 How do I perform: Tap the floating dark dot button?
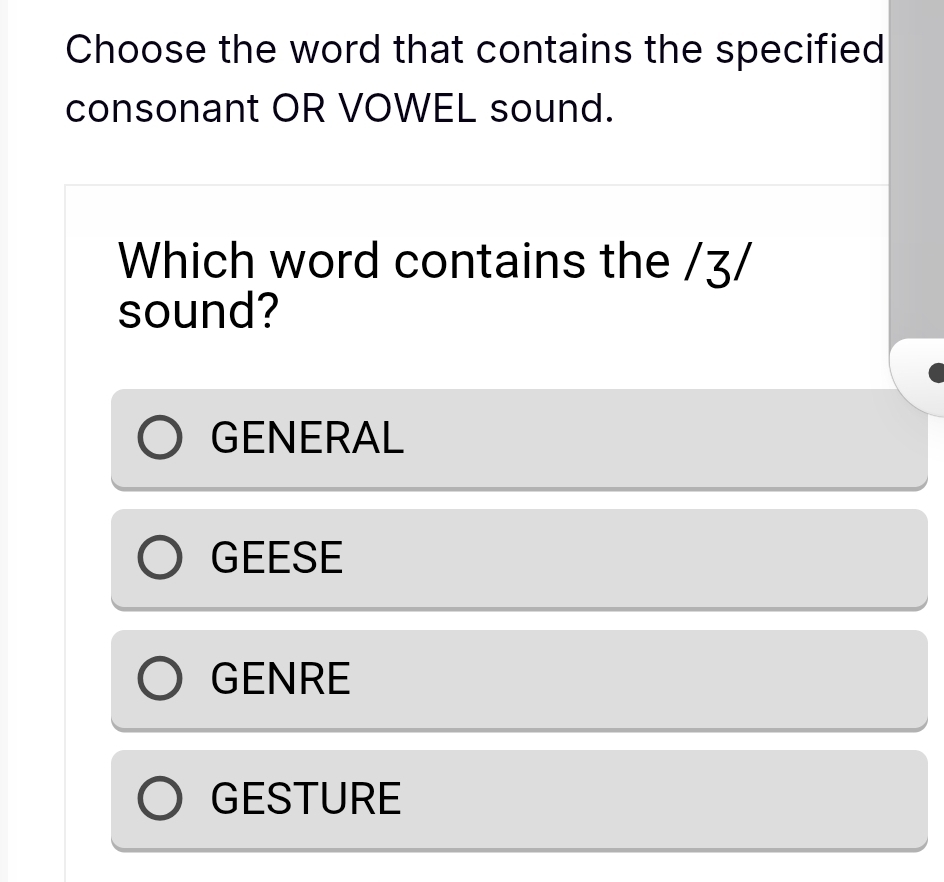pos(935,374)
